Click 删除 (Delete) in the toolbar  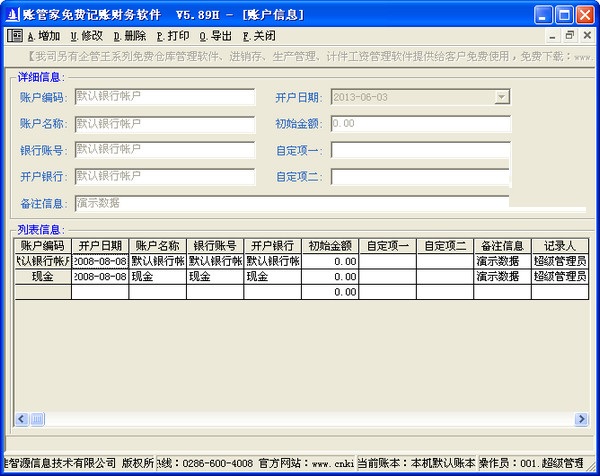click(x=130, y=36)
